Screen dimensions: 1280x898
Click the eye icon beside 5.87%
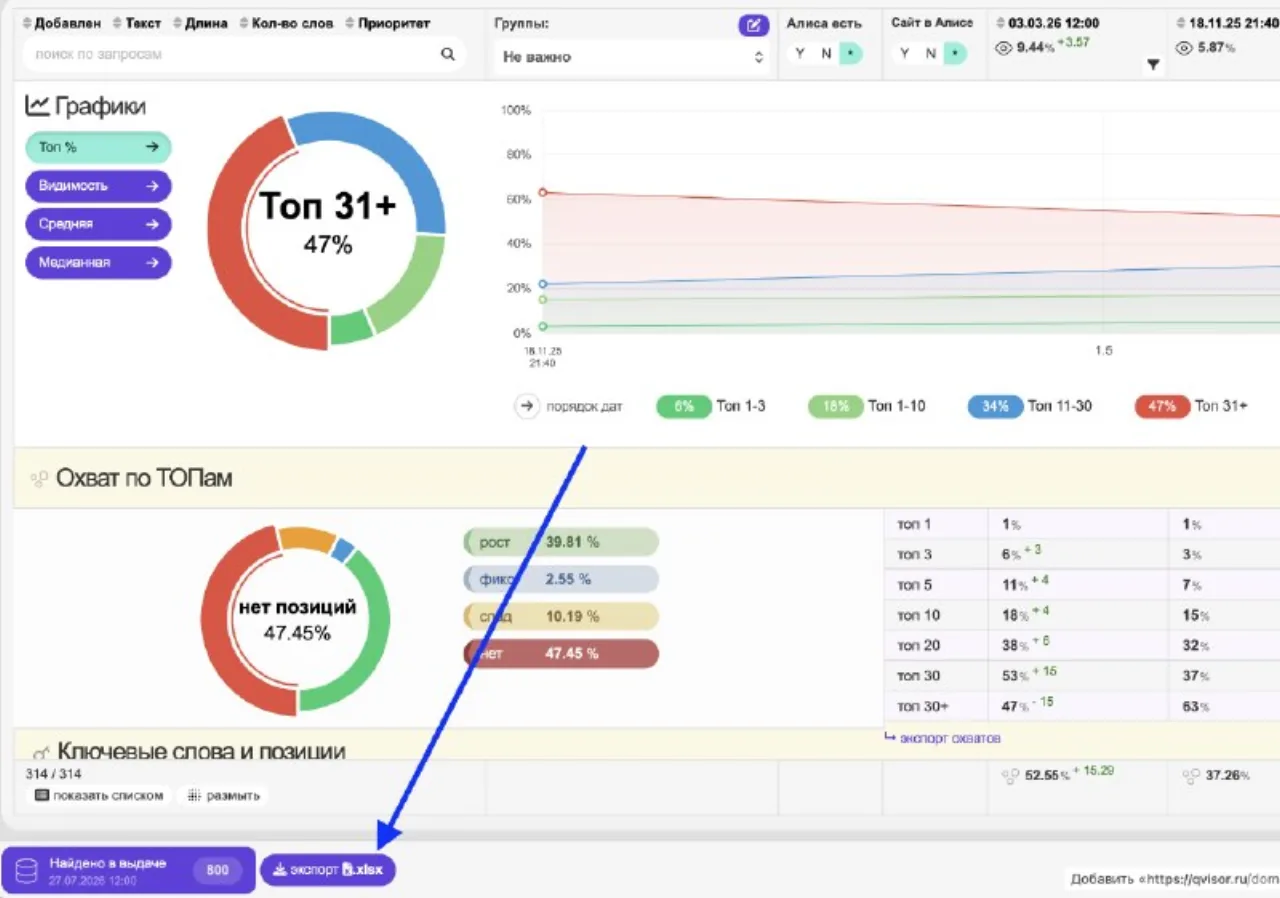(1185, 47)
